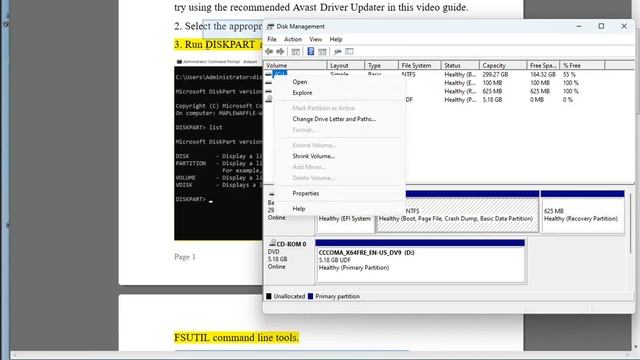
Task: Select the 625 MB Recovery Partition block
Action: 583,211
